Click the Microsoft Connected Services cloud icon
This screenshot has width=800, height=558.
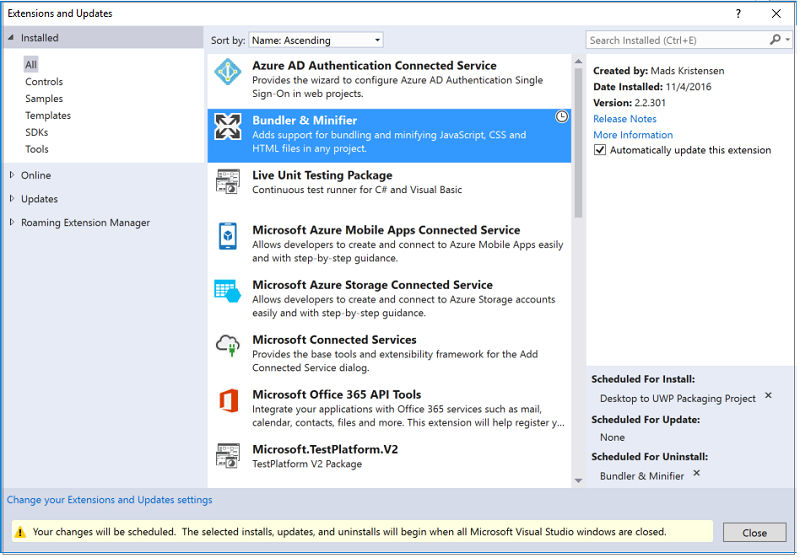point(228,346)
